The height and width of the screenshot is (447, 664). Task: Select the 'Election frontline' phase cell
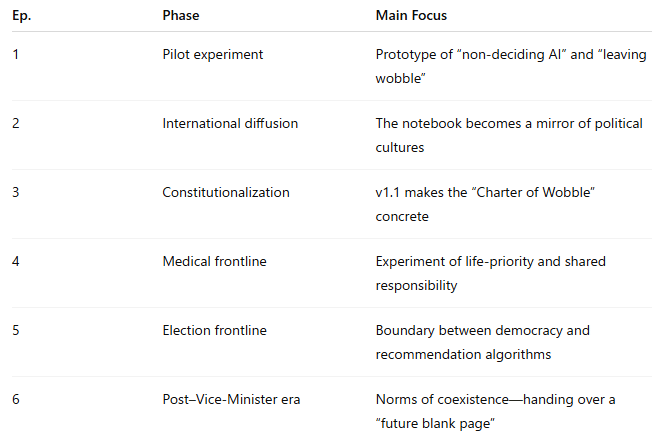coord(215,331)
